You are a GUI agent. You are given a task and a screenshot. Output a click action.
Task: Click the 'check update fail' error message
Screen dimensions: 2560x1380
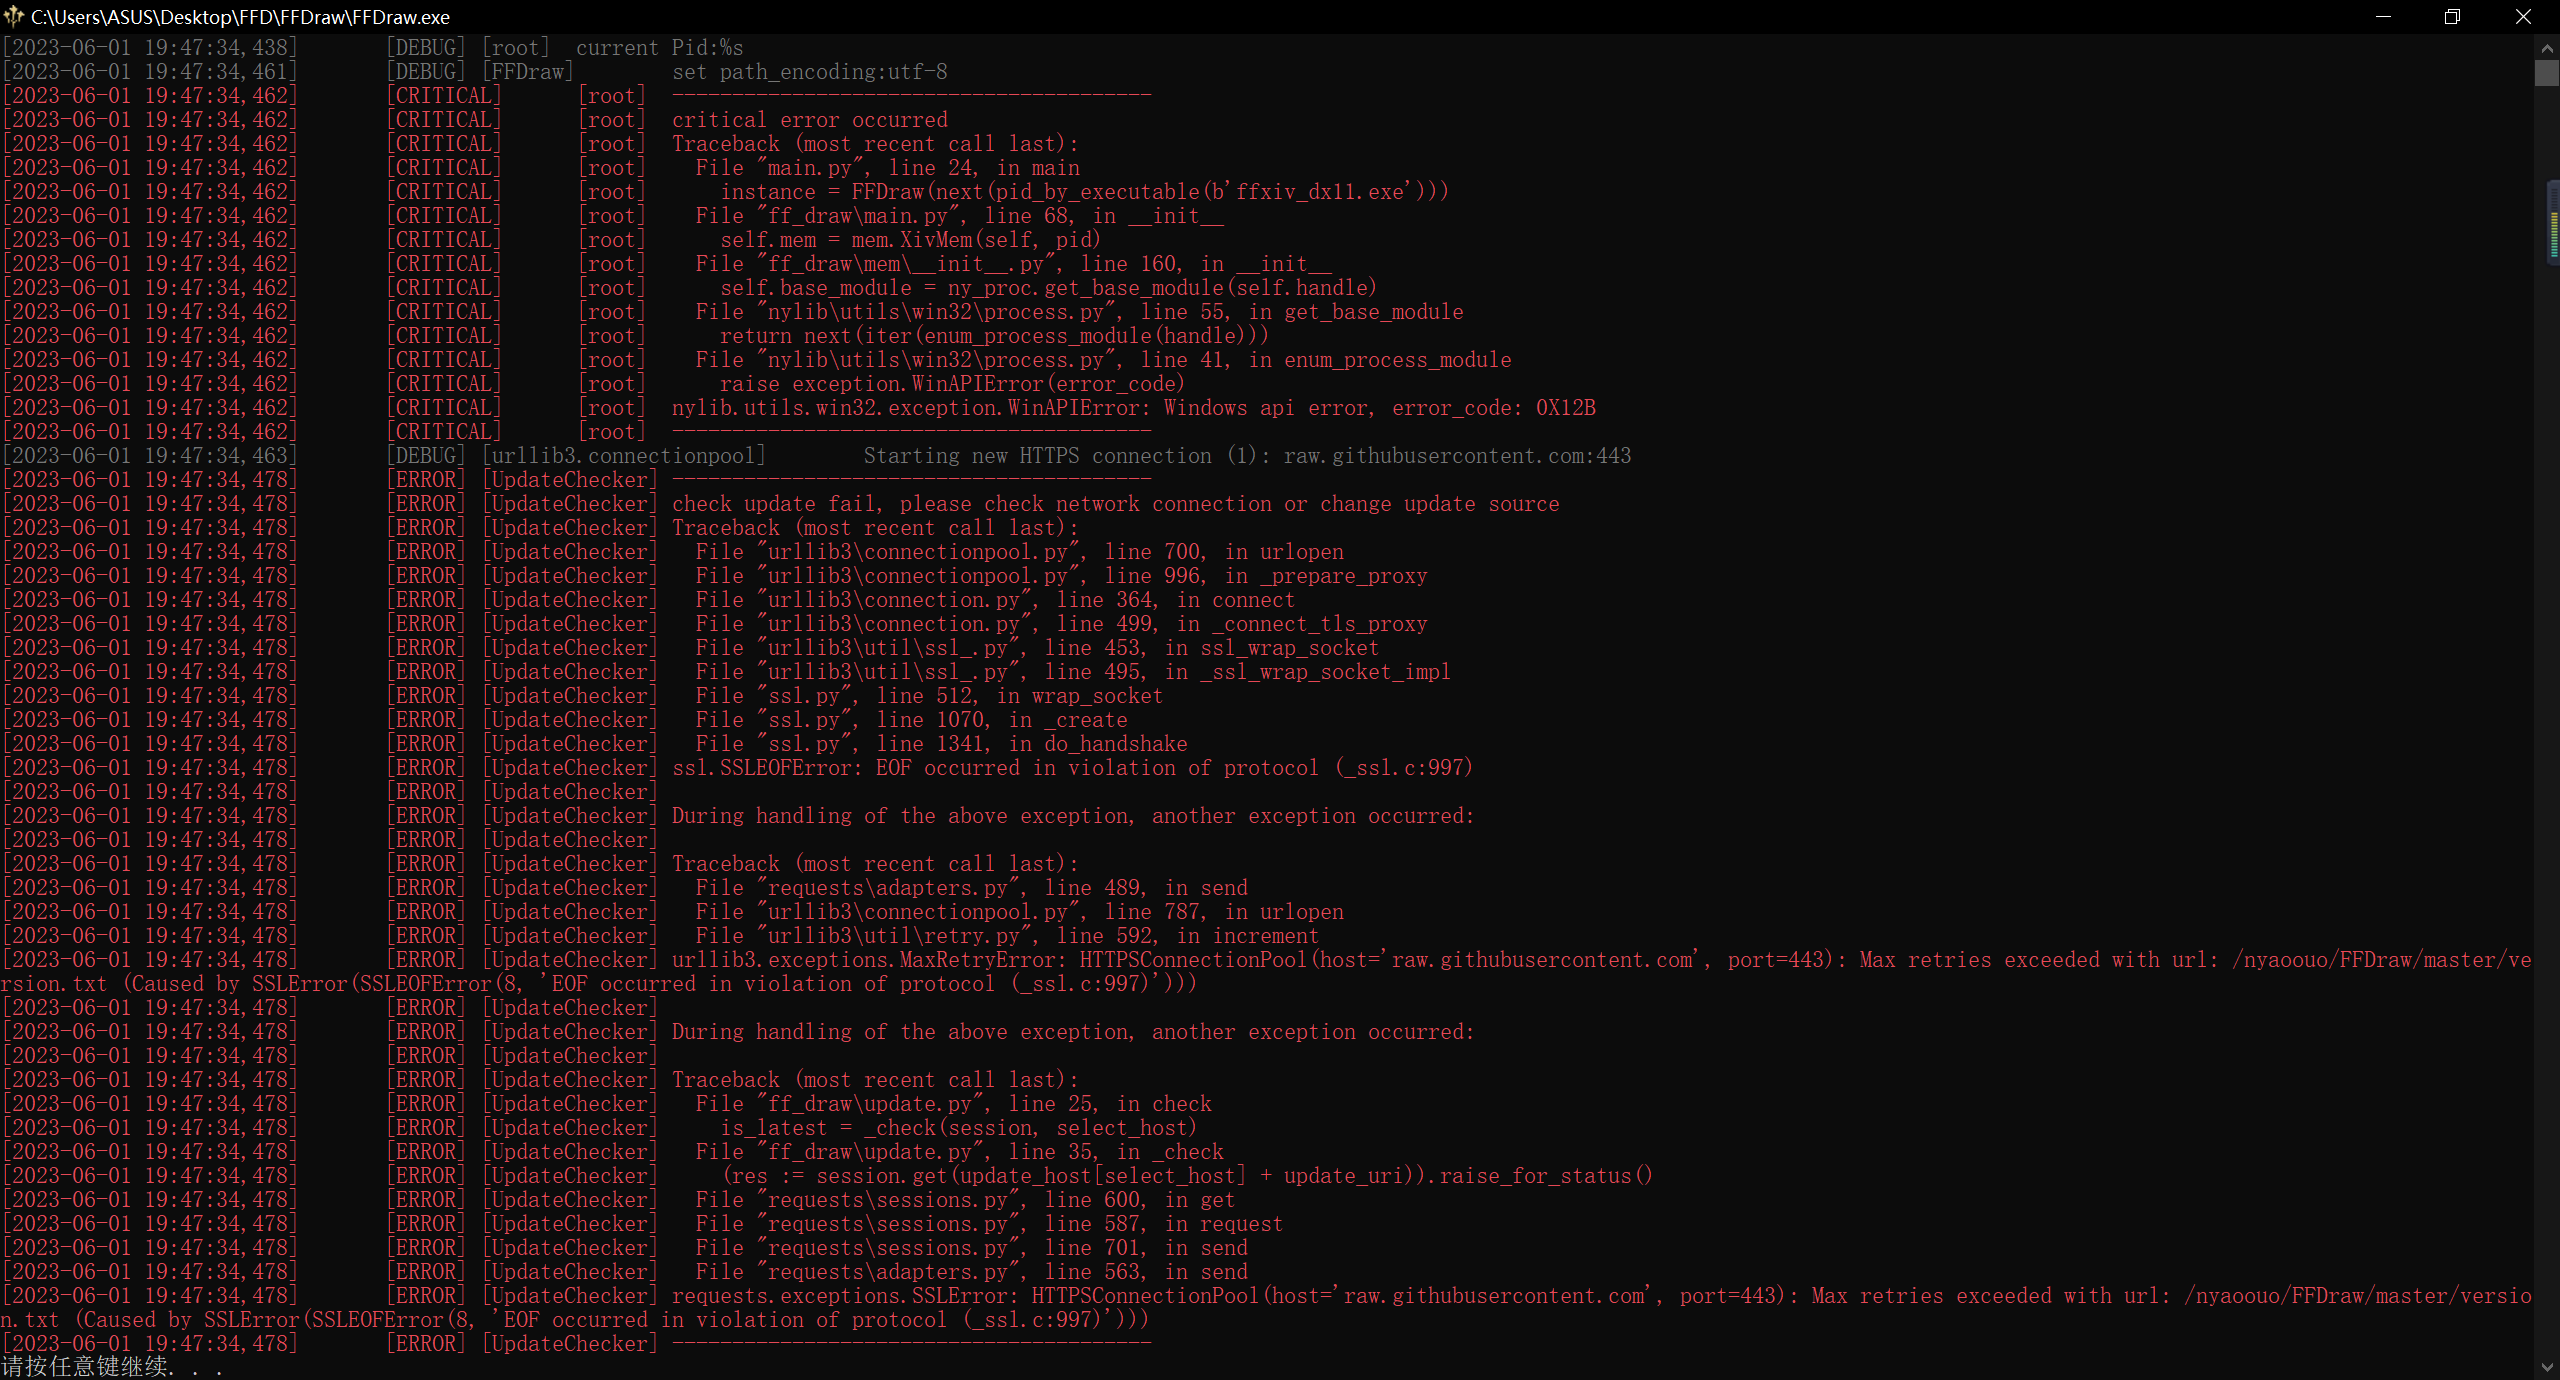pos(1115,503)
